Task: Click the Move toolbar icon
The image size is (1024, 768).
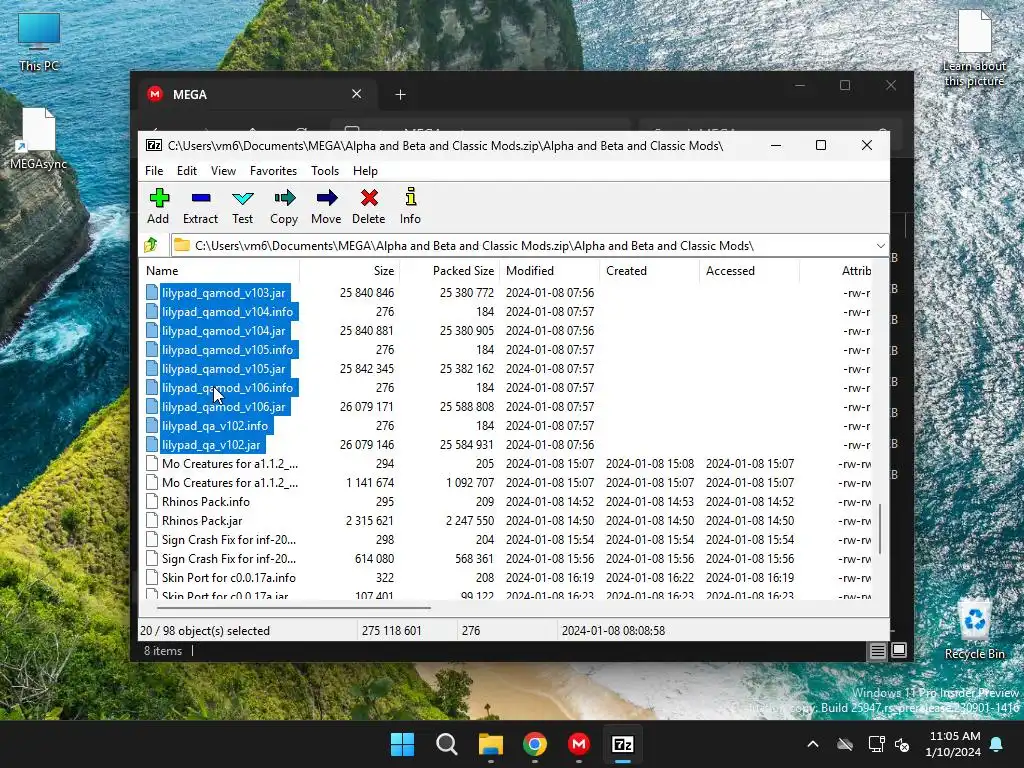Action: pos(327,198)
